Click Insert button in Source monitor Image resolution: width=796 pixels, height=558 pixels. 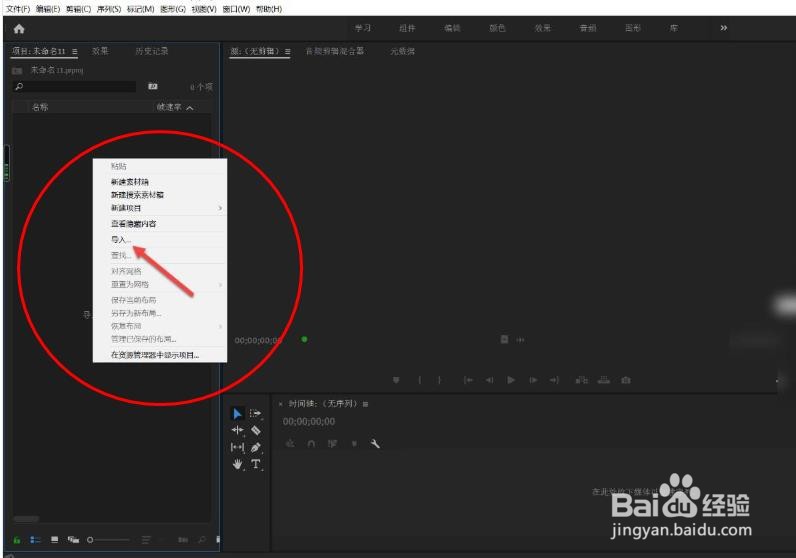[x=582, y=380]
